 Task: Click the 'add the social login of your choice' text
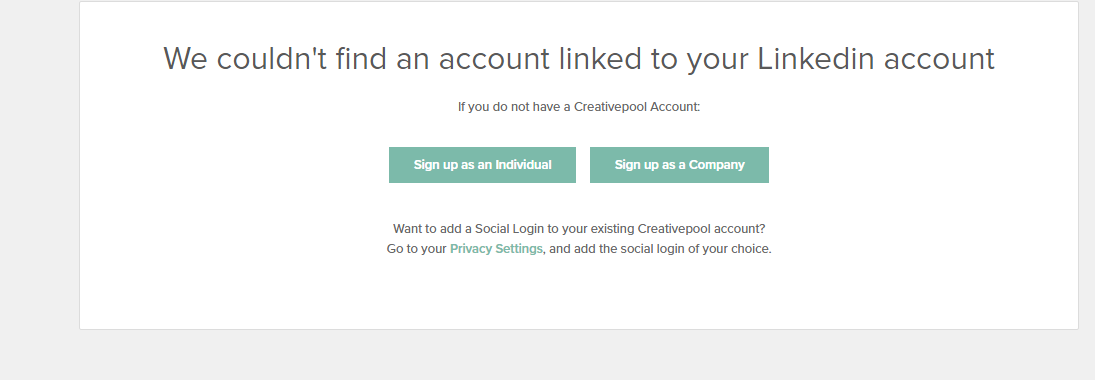(x=661, y=249)
